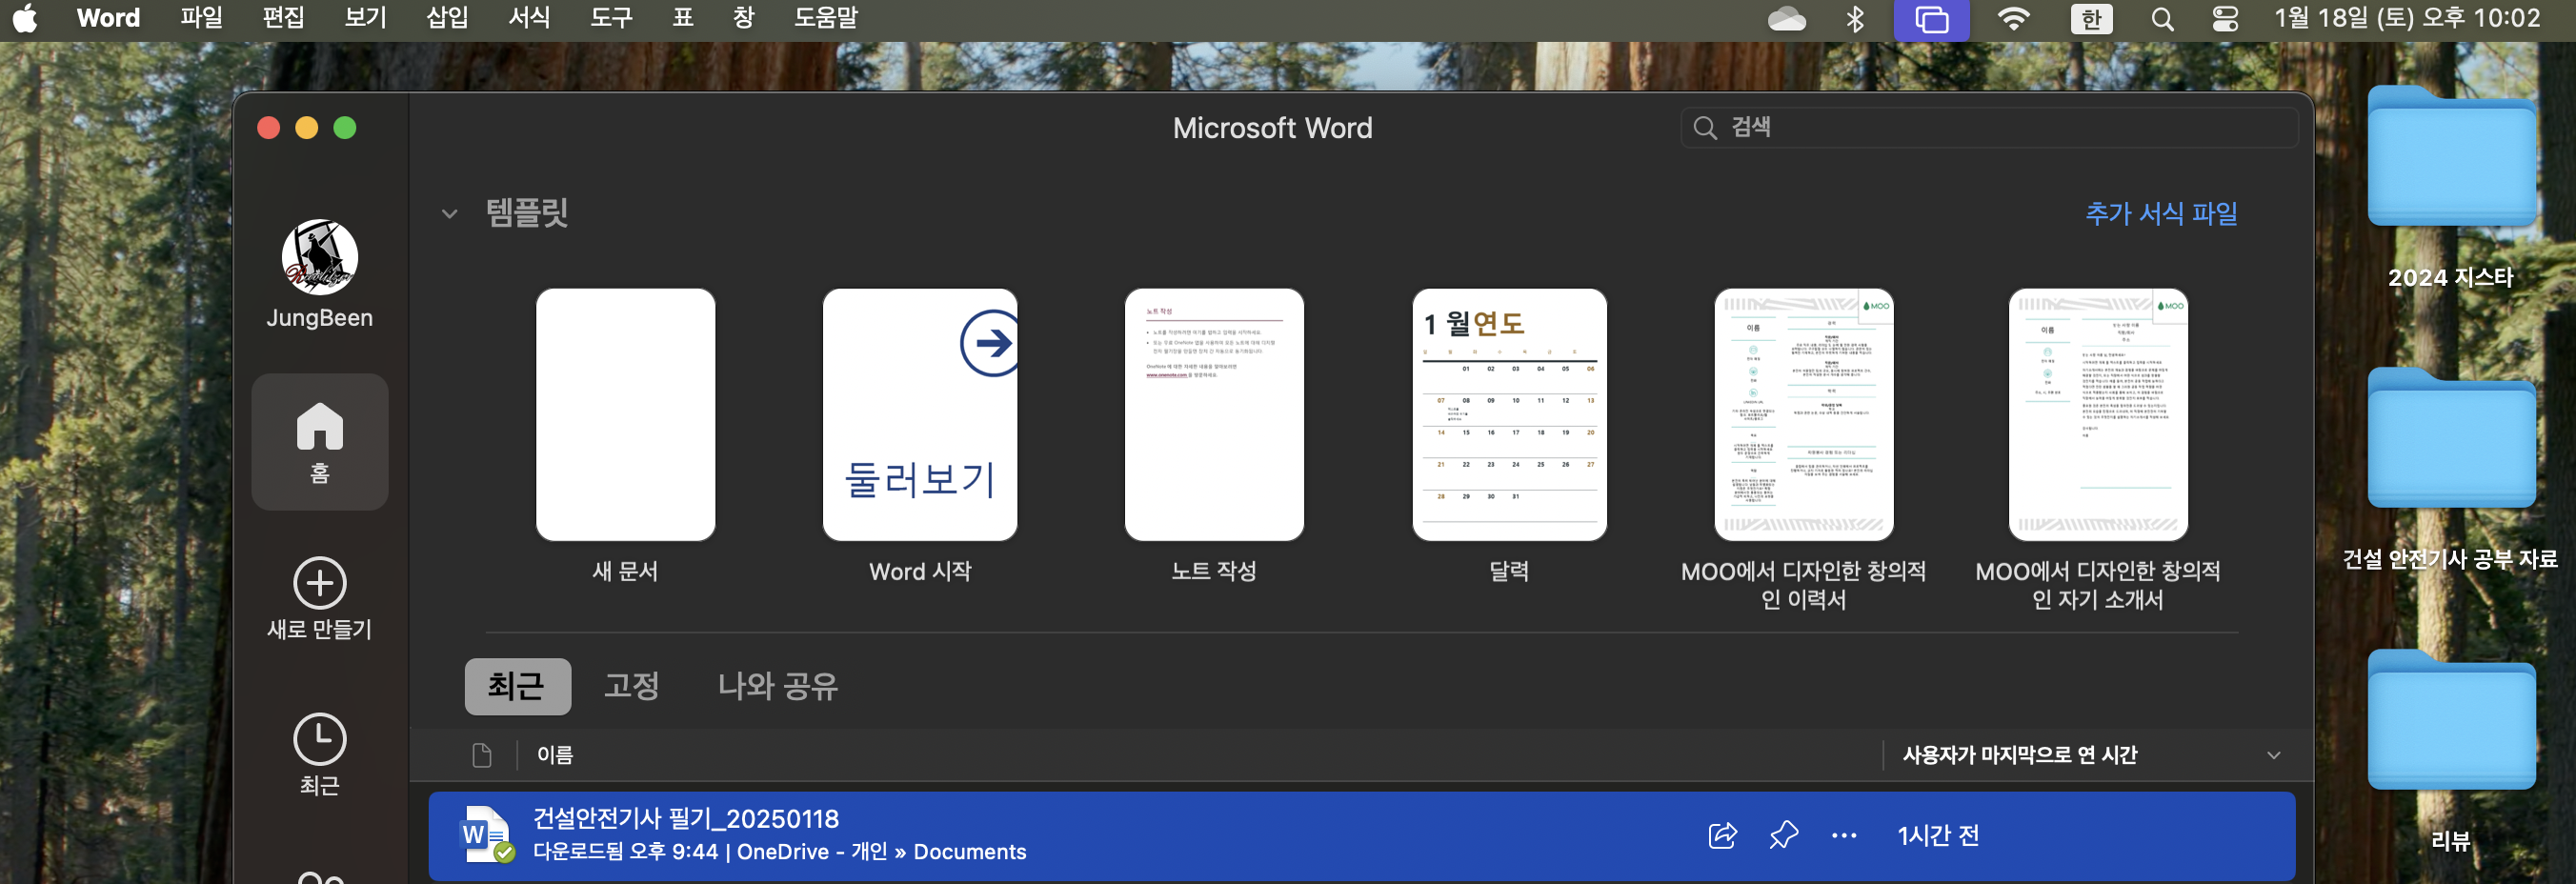The image size is (2576, 884).
Task: Click the 1시간 전 timestamp
Action: tap(1938, 836)
